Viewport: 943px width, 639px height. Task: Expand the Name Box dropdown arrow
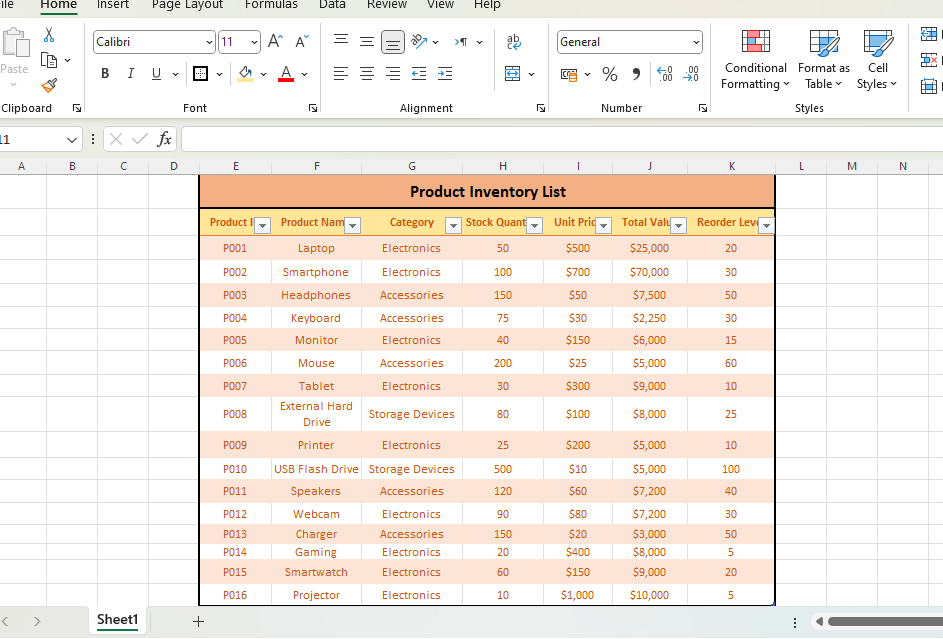pyautogui.click(x=72, y=140)
